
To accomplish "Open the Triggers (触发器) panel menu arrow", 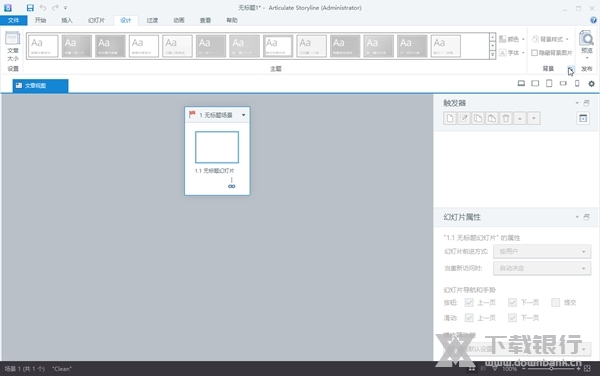I will (x=577, y=103).
